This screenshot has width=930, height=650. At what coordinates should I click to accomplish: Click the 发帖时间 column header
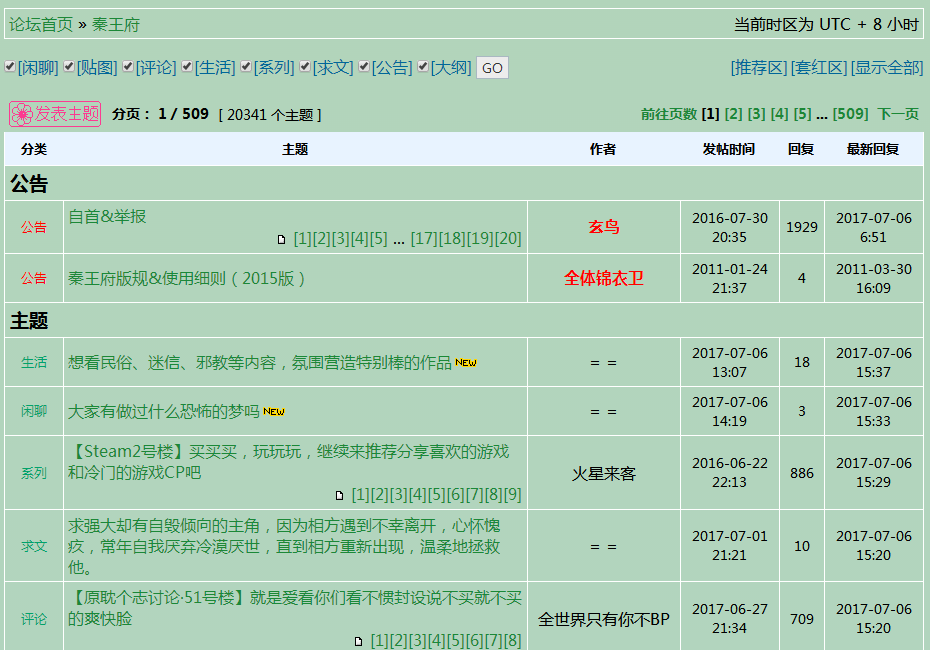(729, 149)
